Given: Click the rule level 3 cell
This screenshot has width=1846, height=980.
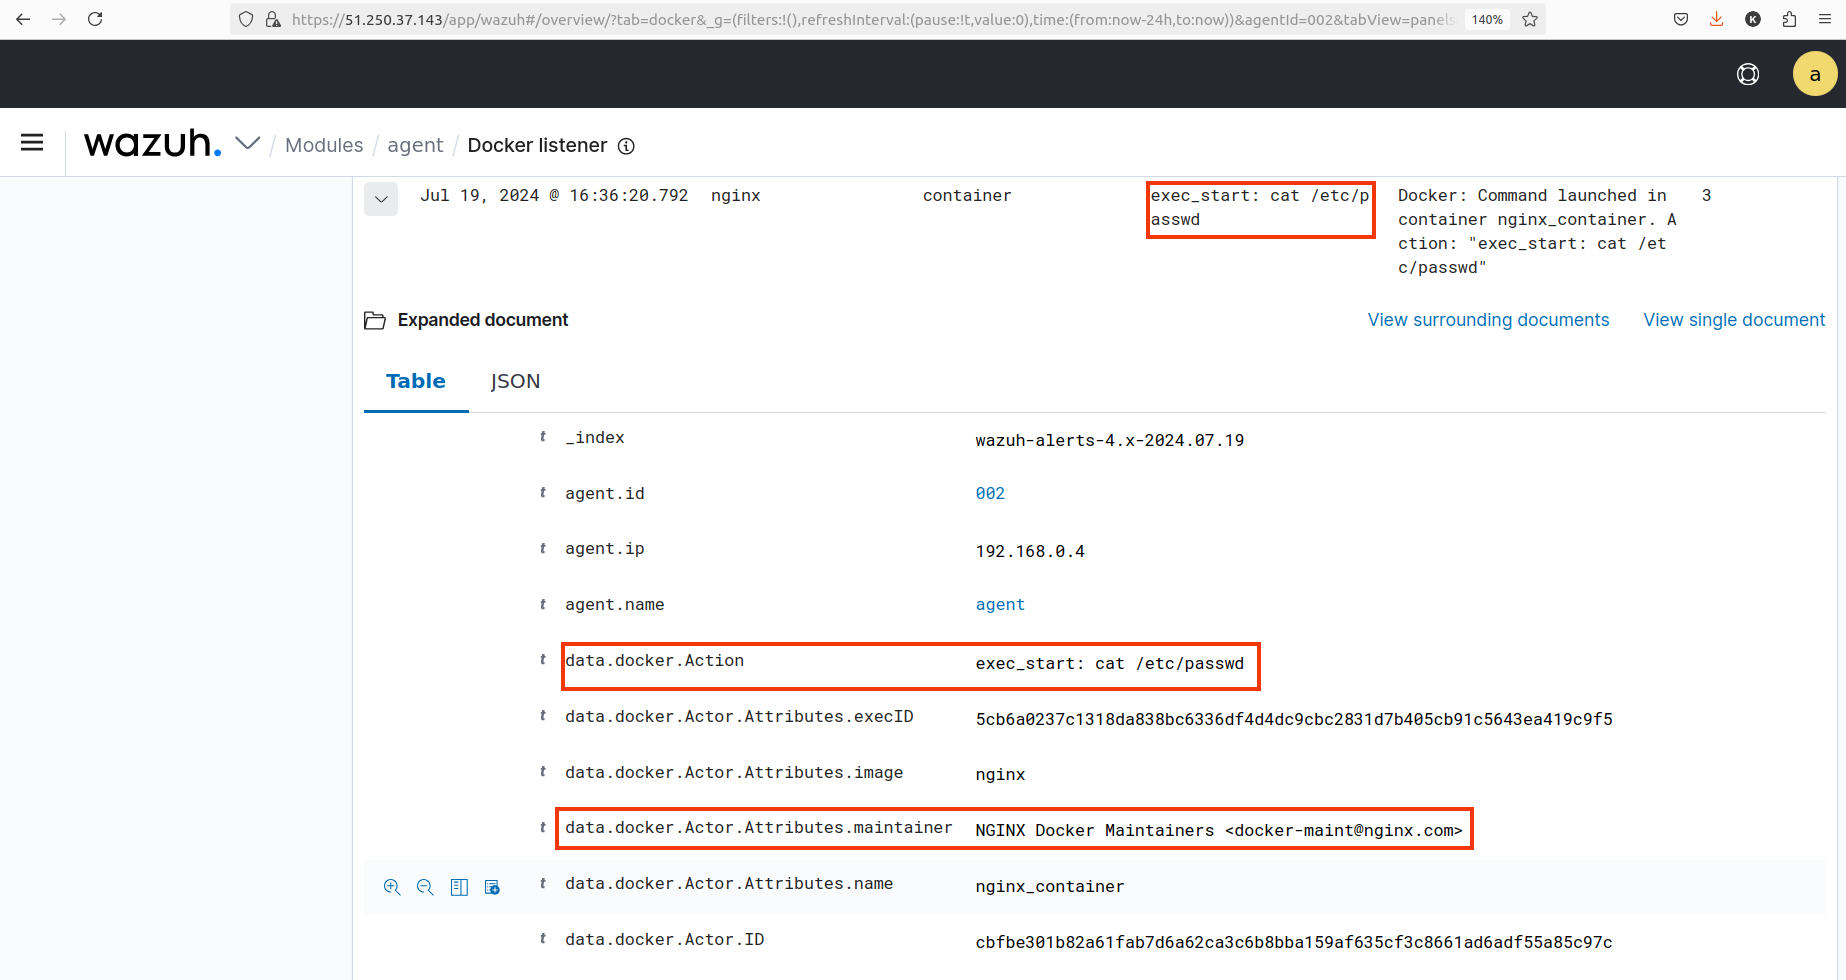Looking at the screenshot, I should pyautogui.click(x=1706, y=195).
